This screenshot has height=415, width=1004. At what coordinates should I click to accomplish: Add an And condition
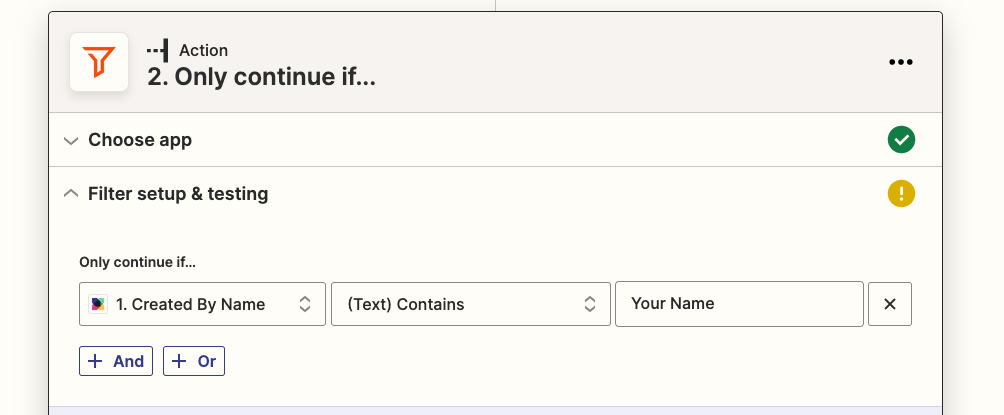[x=116, y=361]
